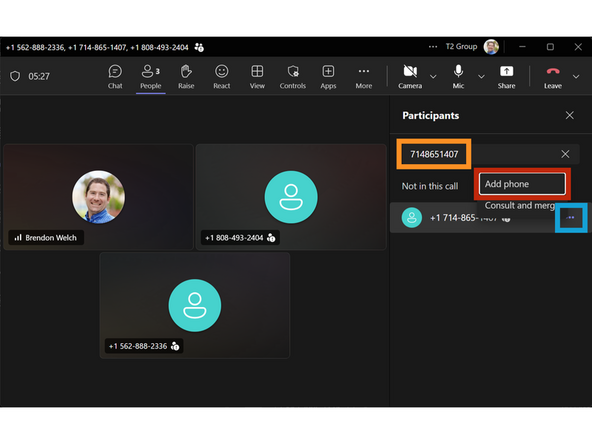Open the More toolbar menu
The image size is (592, 444).
pos(364,76)
